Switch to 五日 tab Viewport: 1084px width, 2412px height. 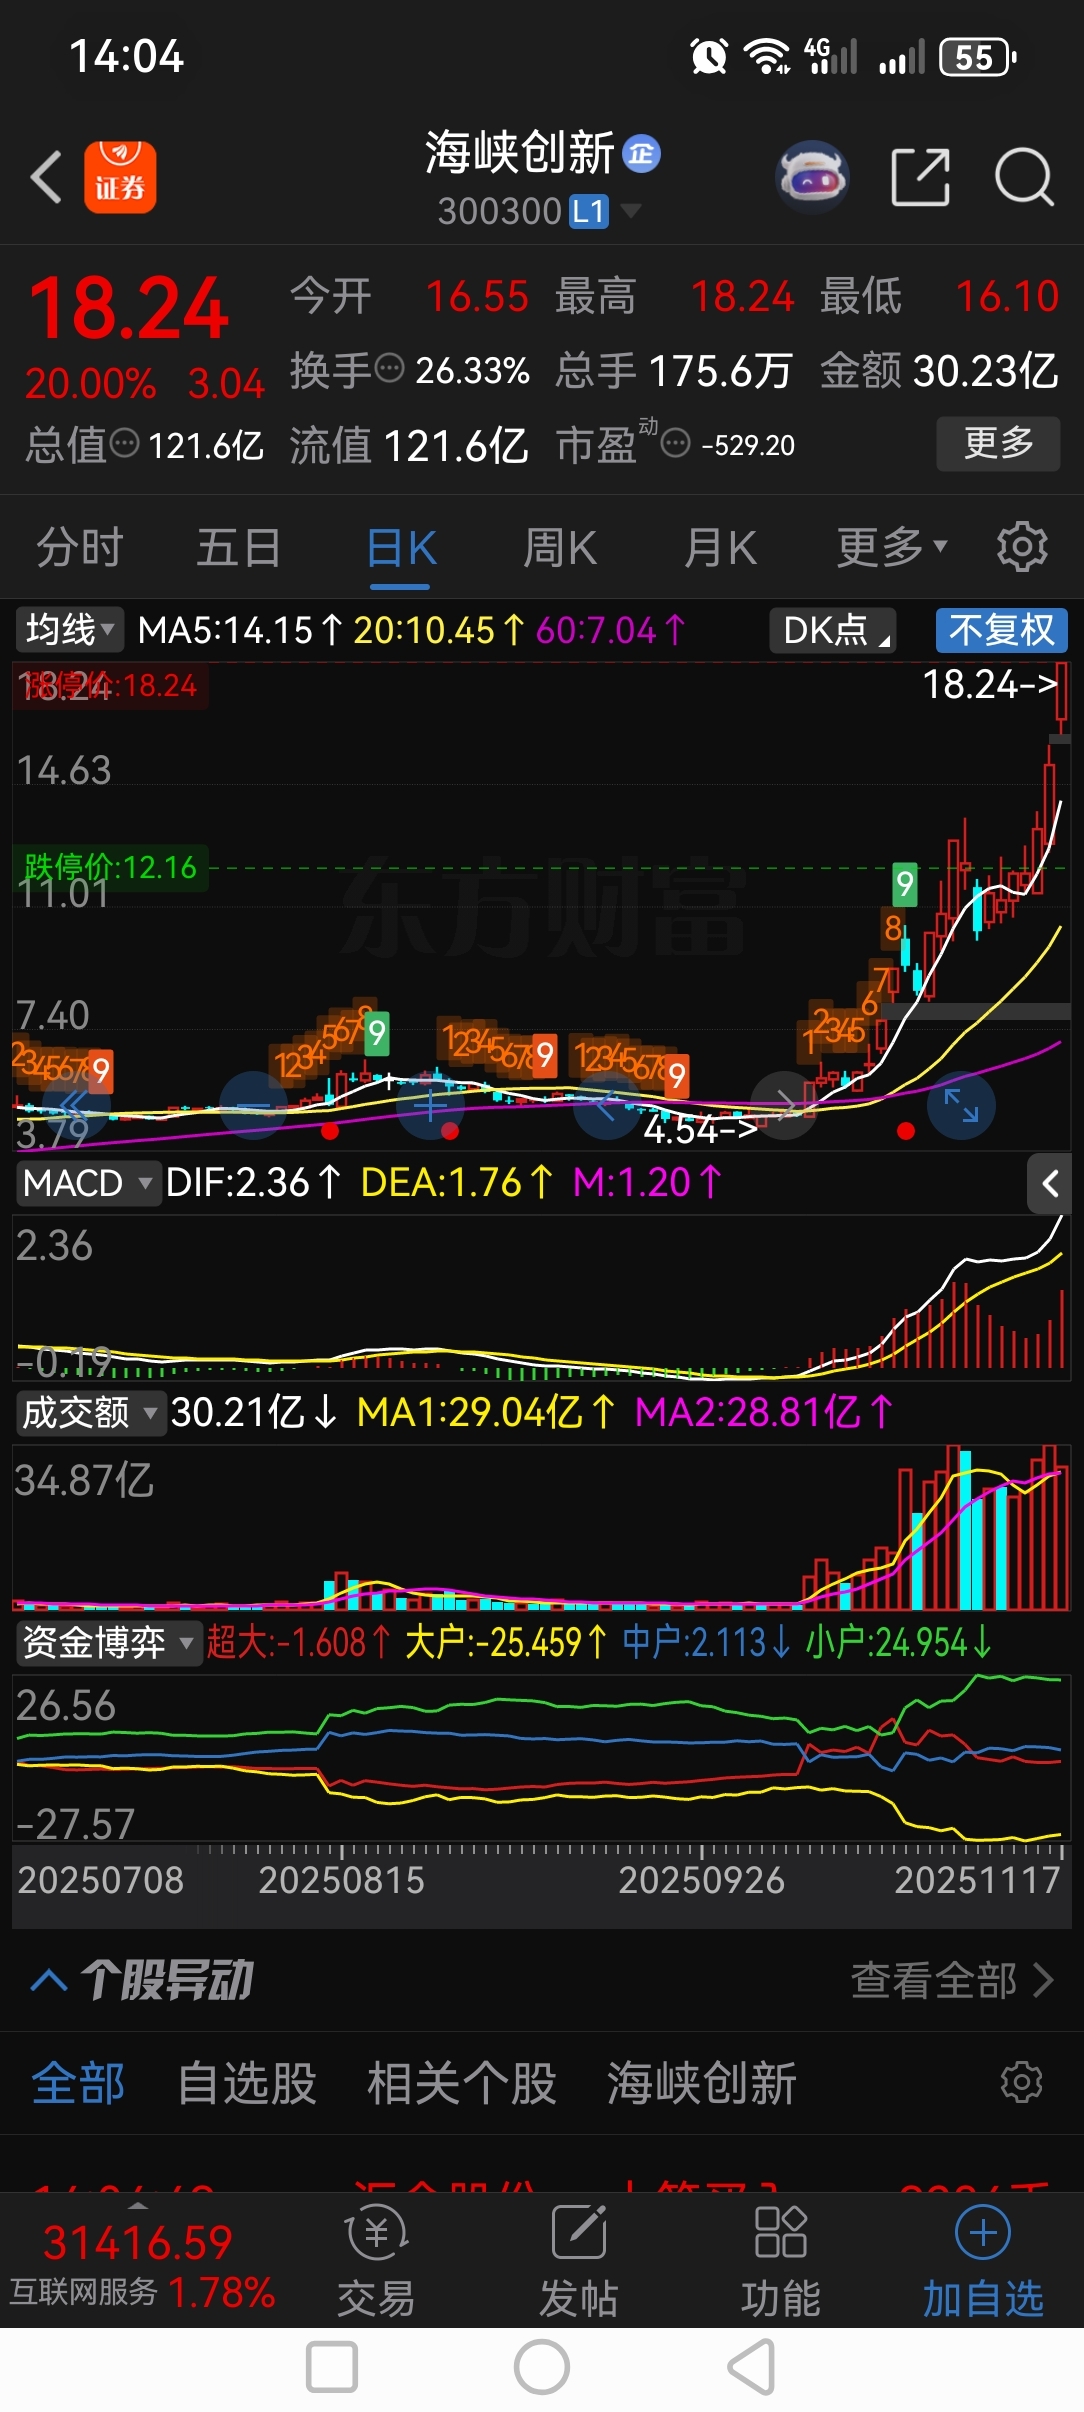point(239,547)
